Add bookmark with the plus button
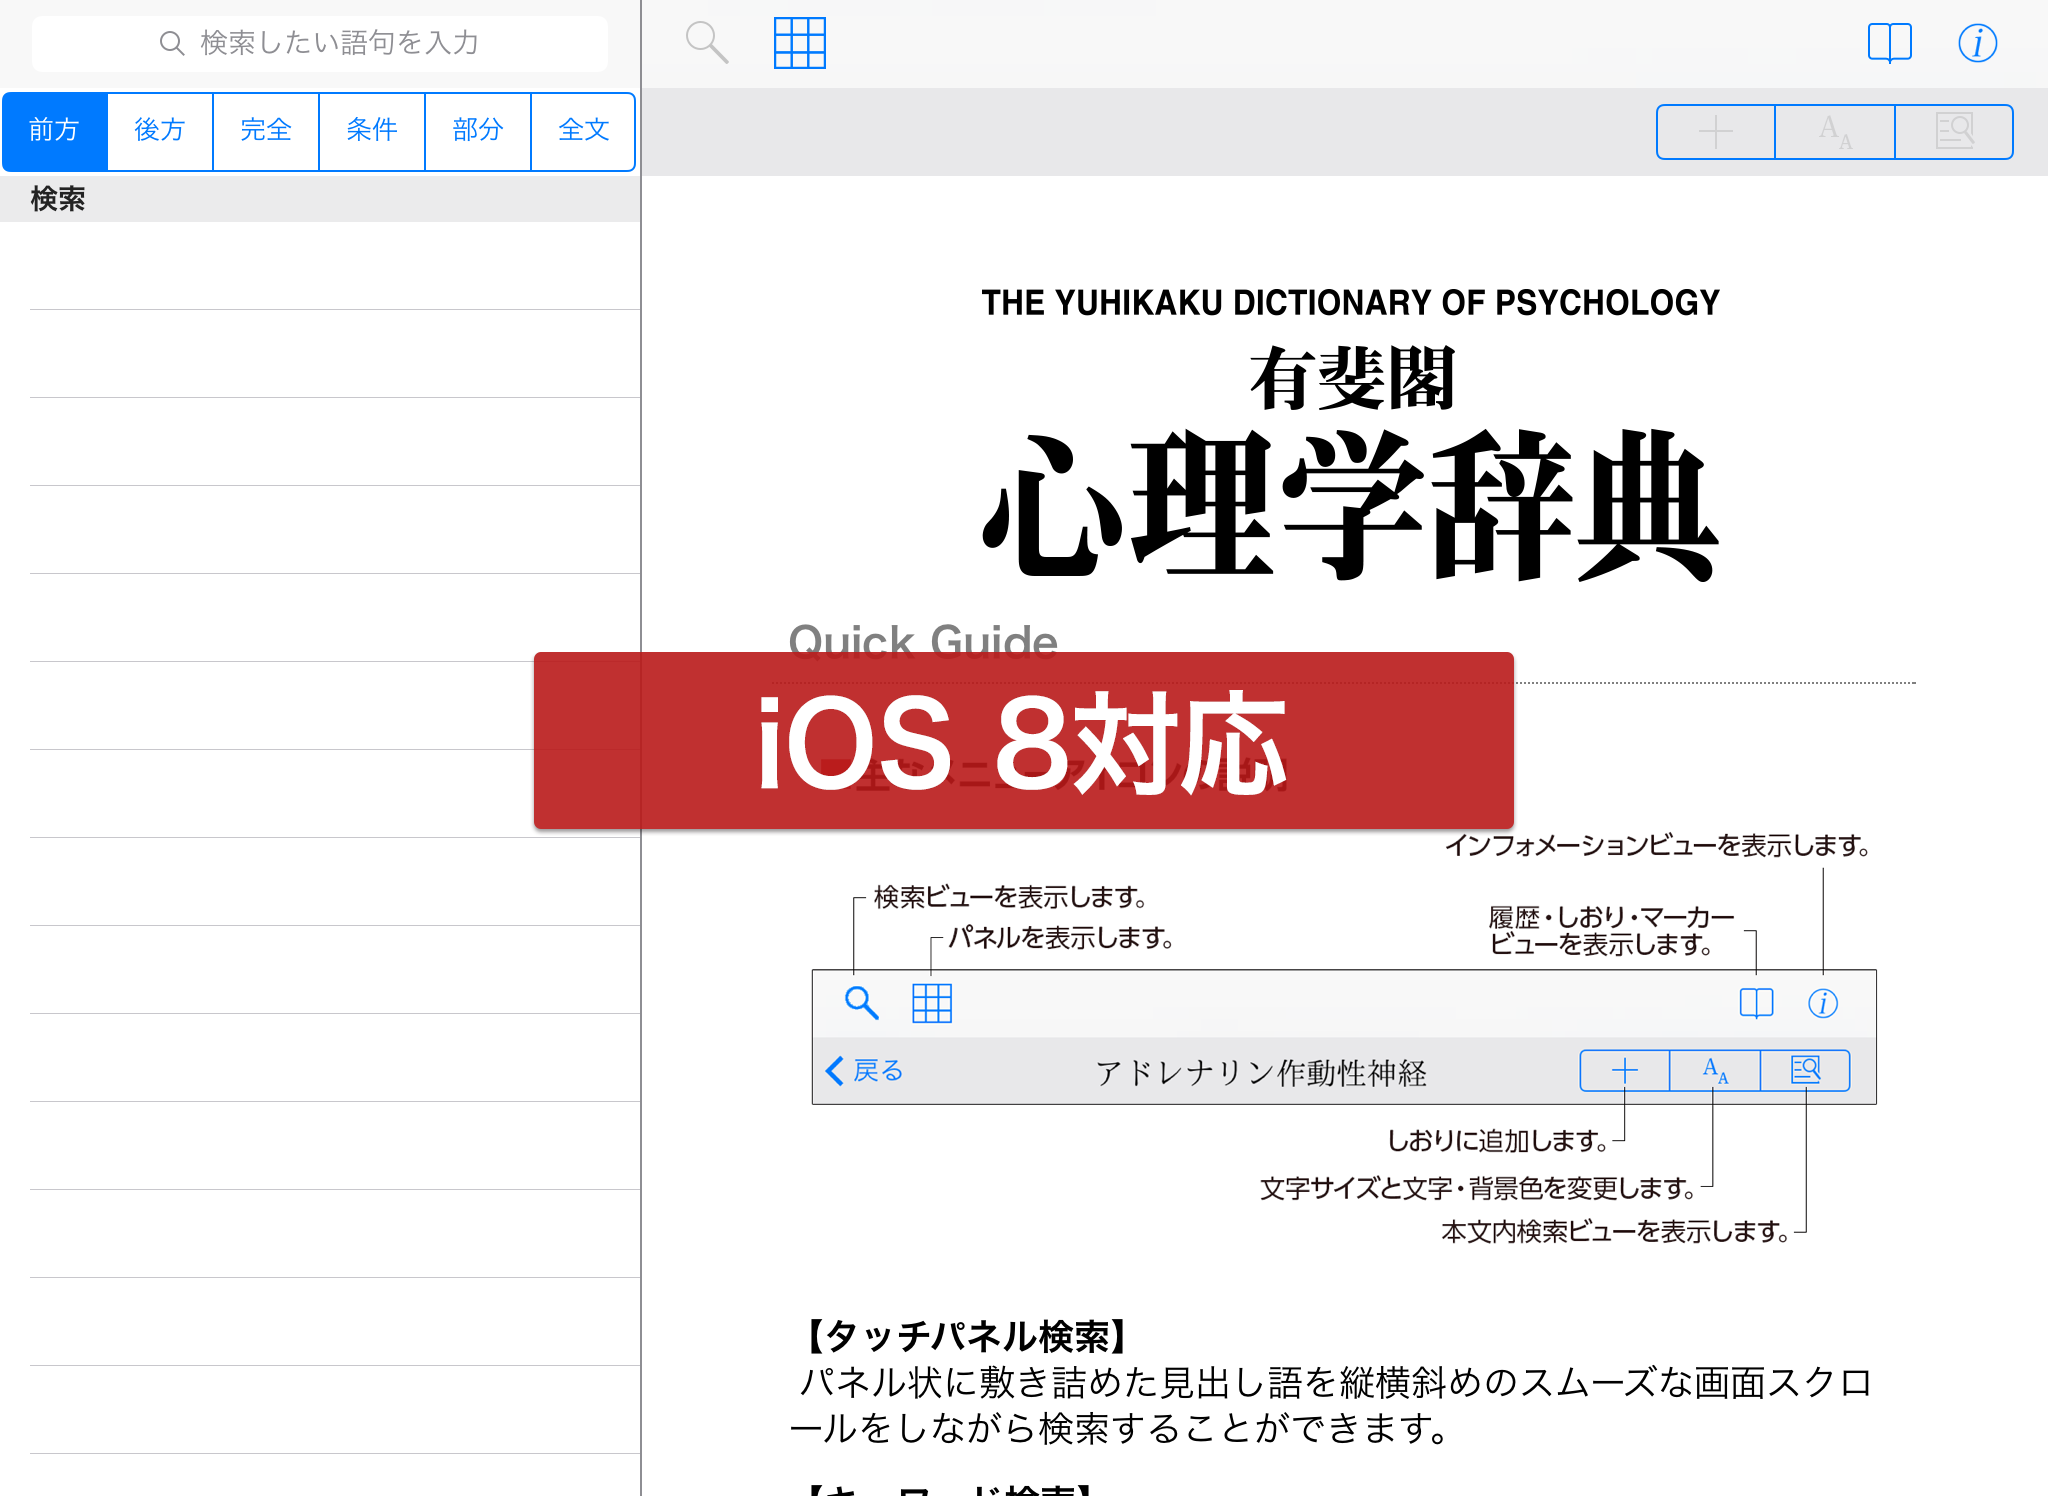This screenshot has height=1496, width=2048. (1715, 132)
